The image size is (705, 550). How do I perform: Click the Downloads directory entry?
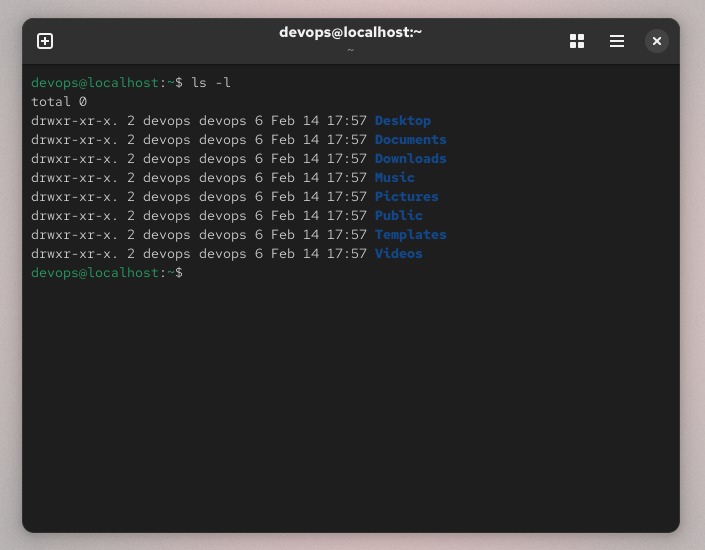point(410,158)
